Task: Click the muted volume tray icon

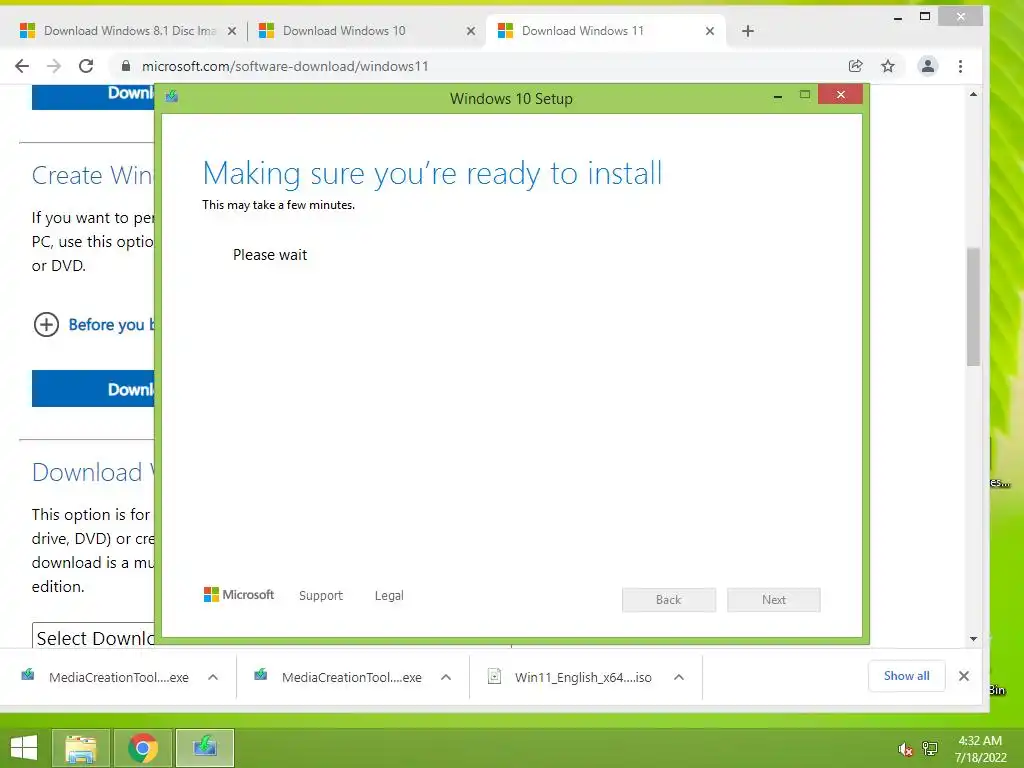Action: coord(904,749)
